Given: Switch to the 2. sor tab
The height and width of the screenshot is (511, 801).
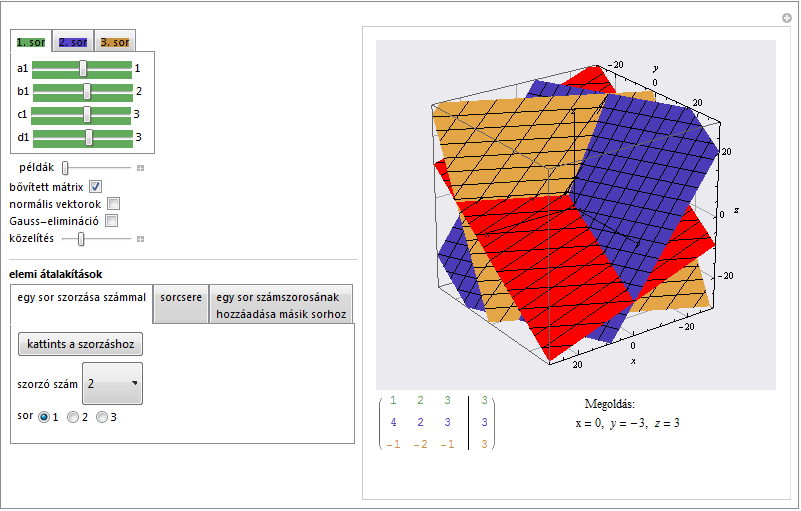Looking at the screenshot, I should 73,42.
